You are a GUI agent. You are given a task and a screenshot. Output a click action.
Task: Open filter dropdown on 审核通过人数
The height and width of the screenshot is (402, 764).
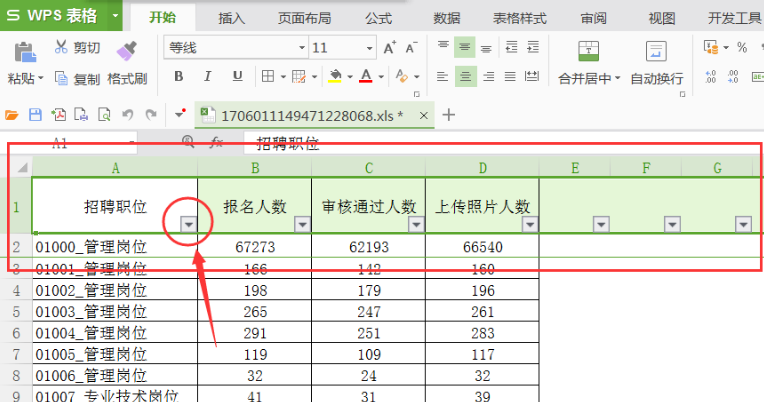(x=417, y=225)
